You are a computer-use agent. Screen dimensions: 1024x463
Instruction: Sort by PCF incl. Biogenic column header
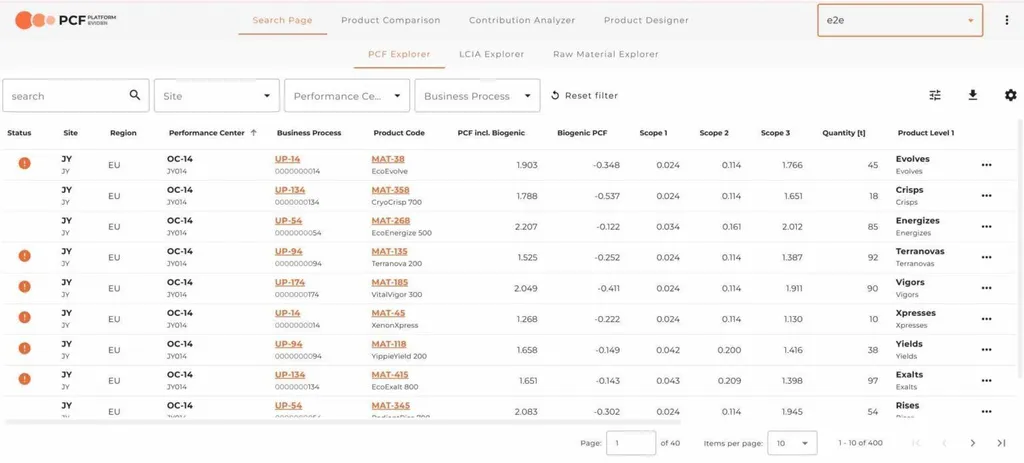point(491,133)
